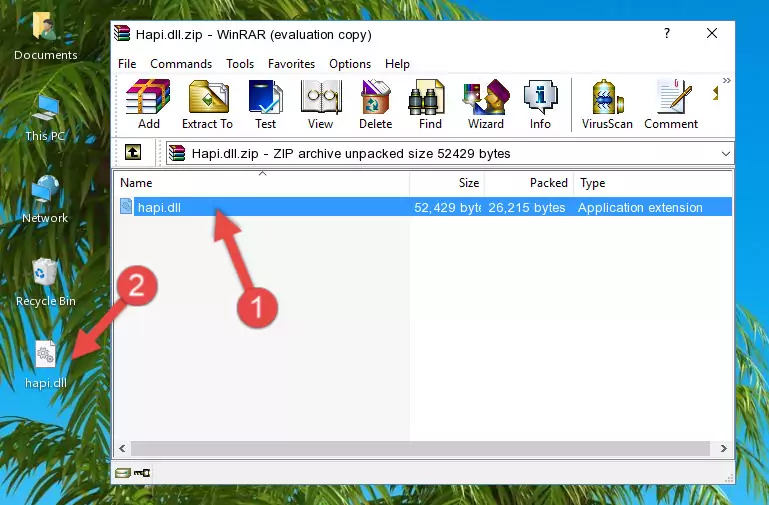The image size is (769, 505).
Task: Select the Network desktop icon
Action: point(45,200)
